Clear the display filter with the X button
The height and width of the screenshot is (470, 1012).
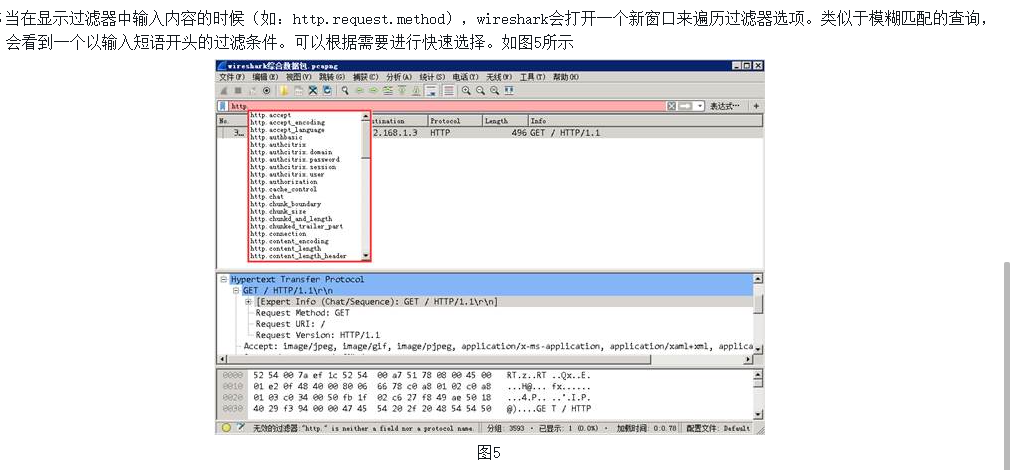click(672, 106)
